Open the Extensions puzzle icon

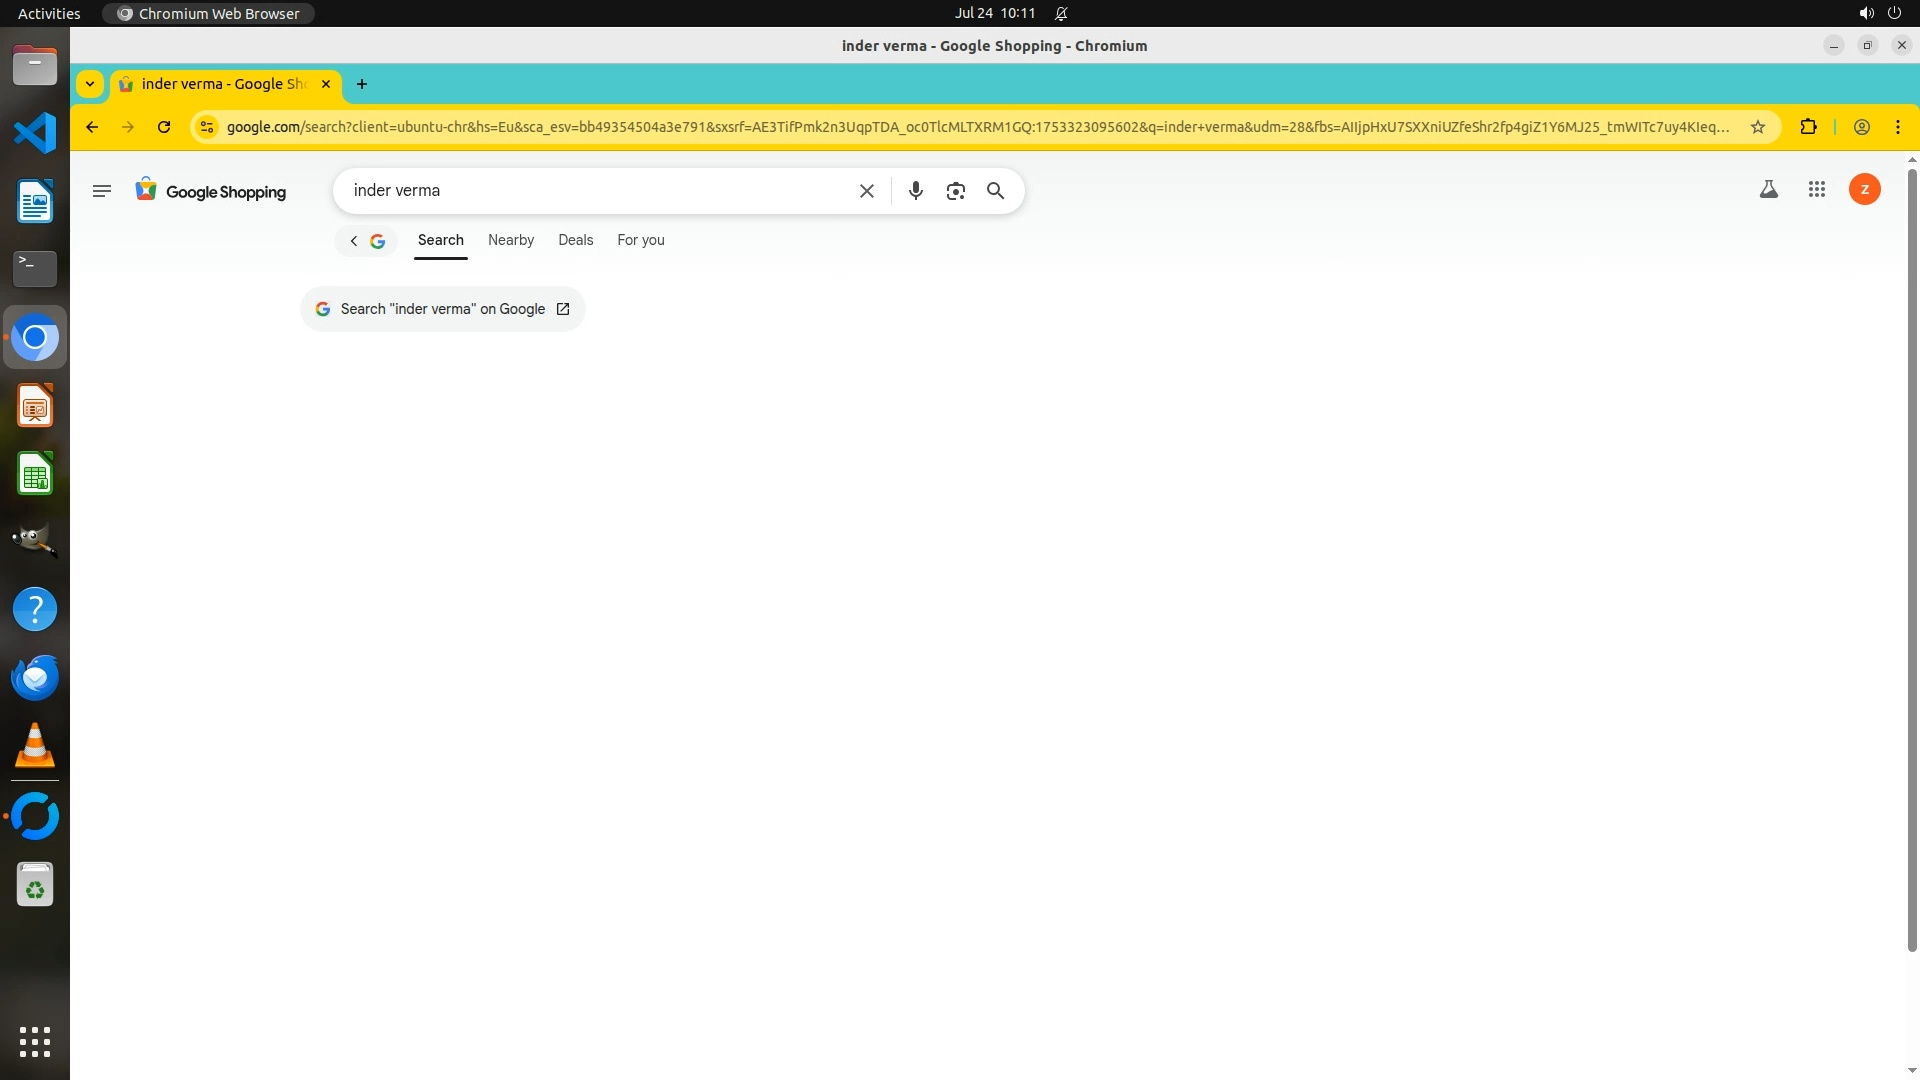[1808, 127]
